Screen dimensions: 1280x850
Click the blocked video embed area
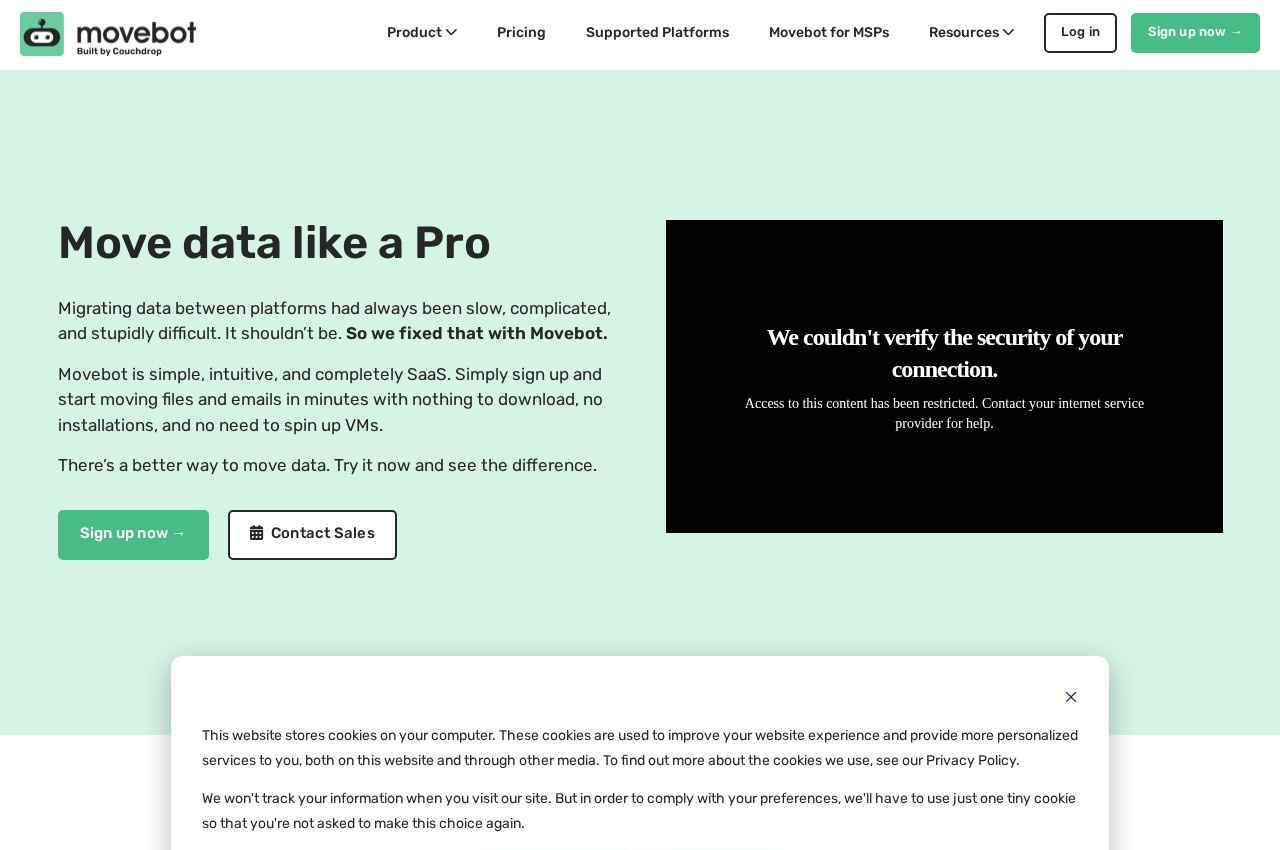[x=944, y=376]
